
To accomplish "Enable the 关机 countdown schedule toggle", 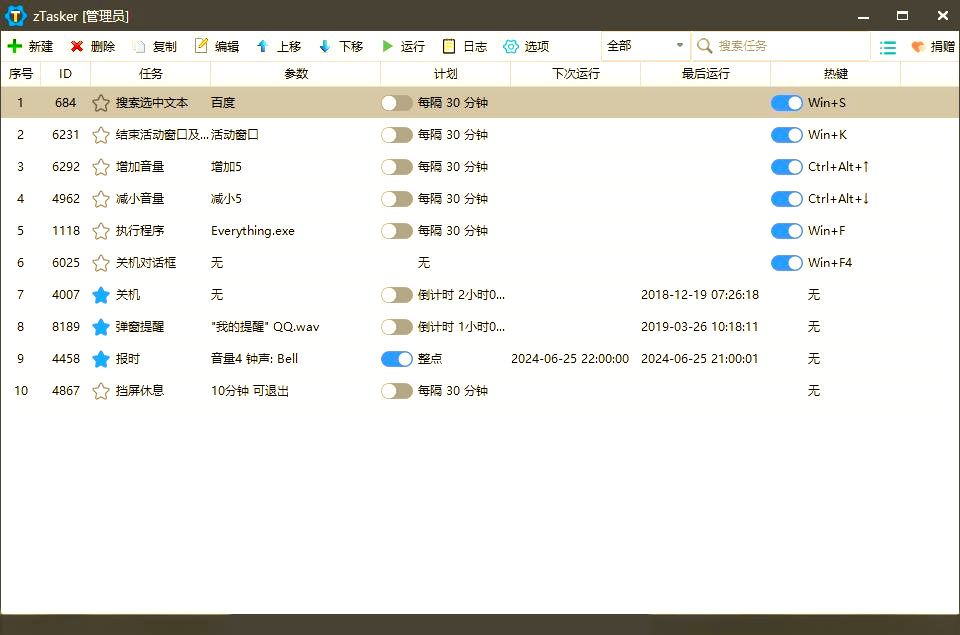I will click(396, 295).
